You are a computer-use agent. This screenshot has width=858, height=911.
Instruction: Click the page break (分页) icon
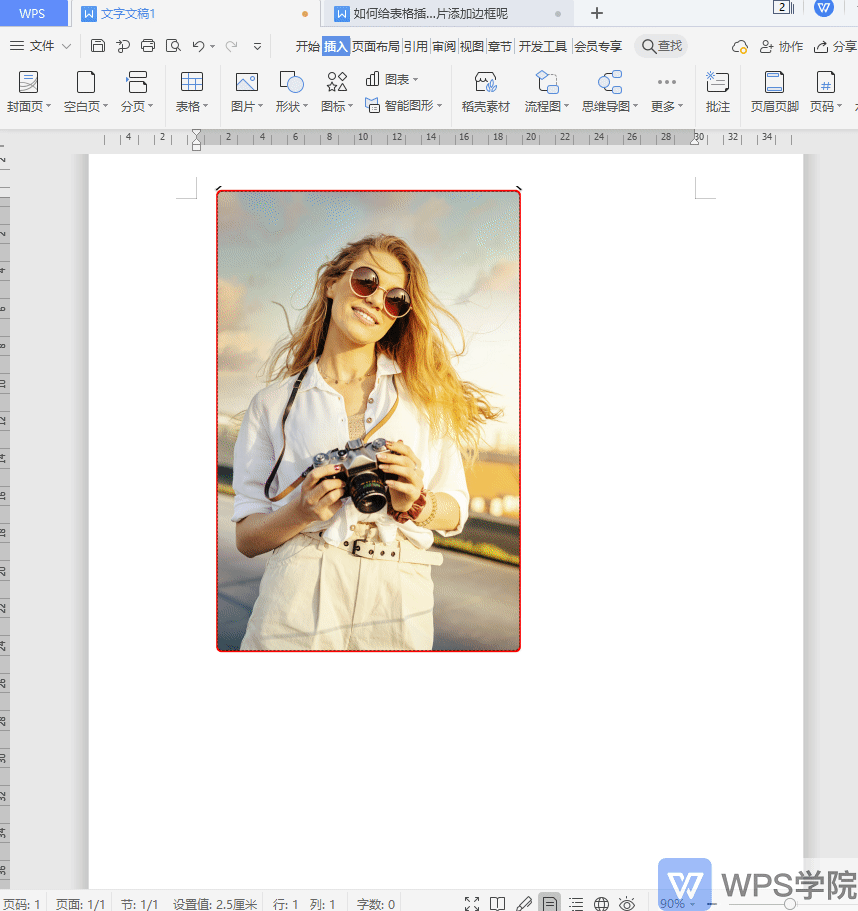pos(137,82)
